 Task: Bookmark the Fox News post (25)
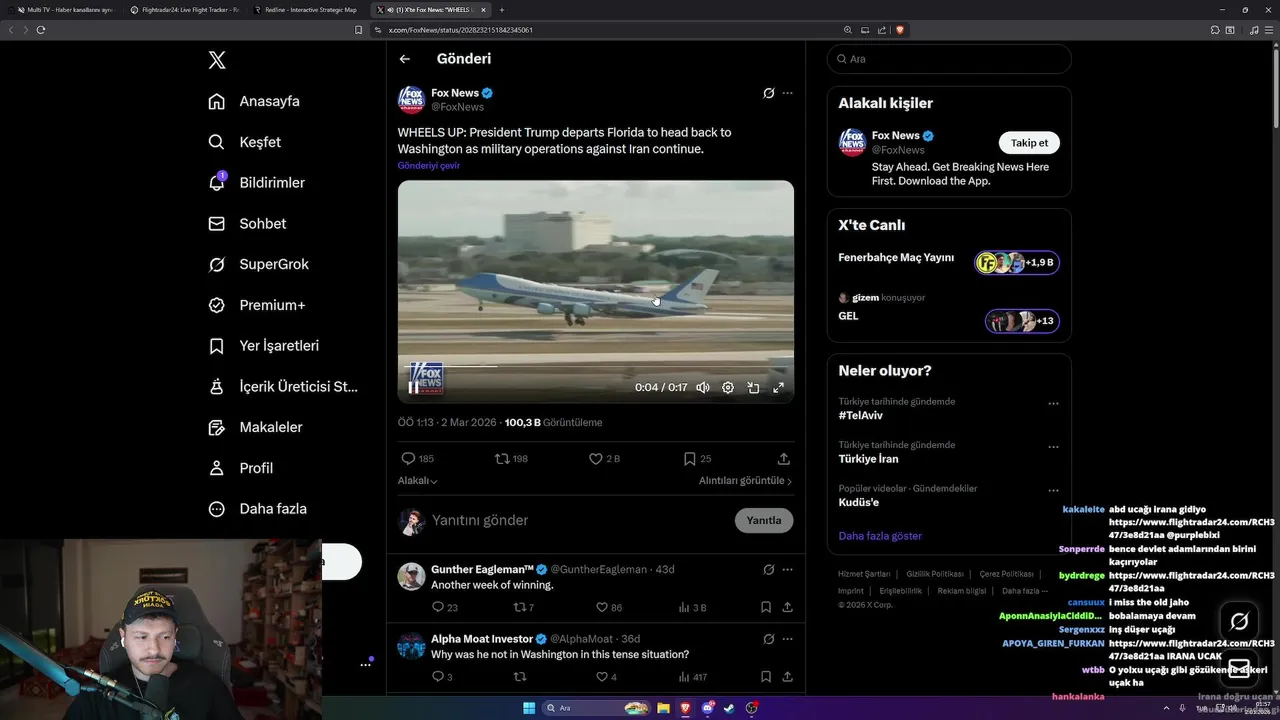pos(697,459)
